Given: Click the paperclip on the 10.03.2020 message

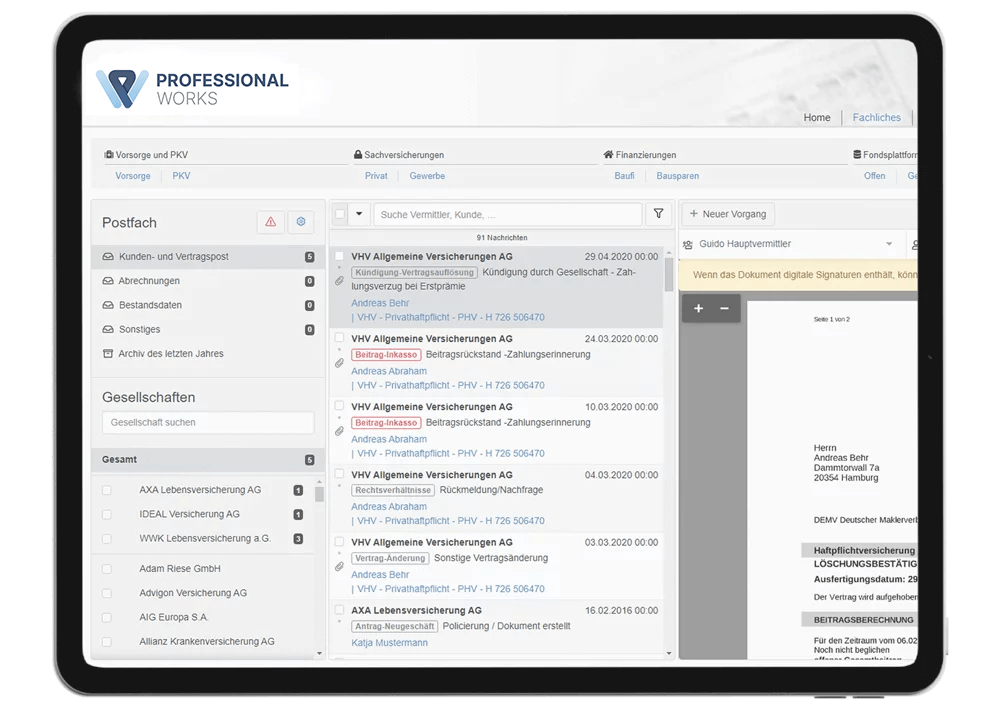Looking at the screenshot, I should (339, 431).
